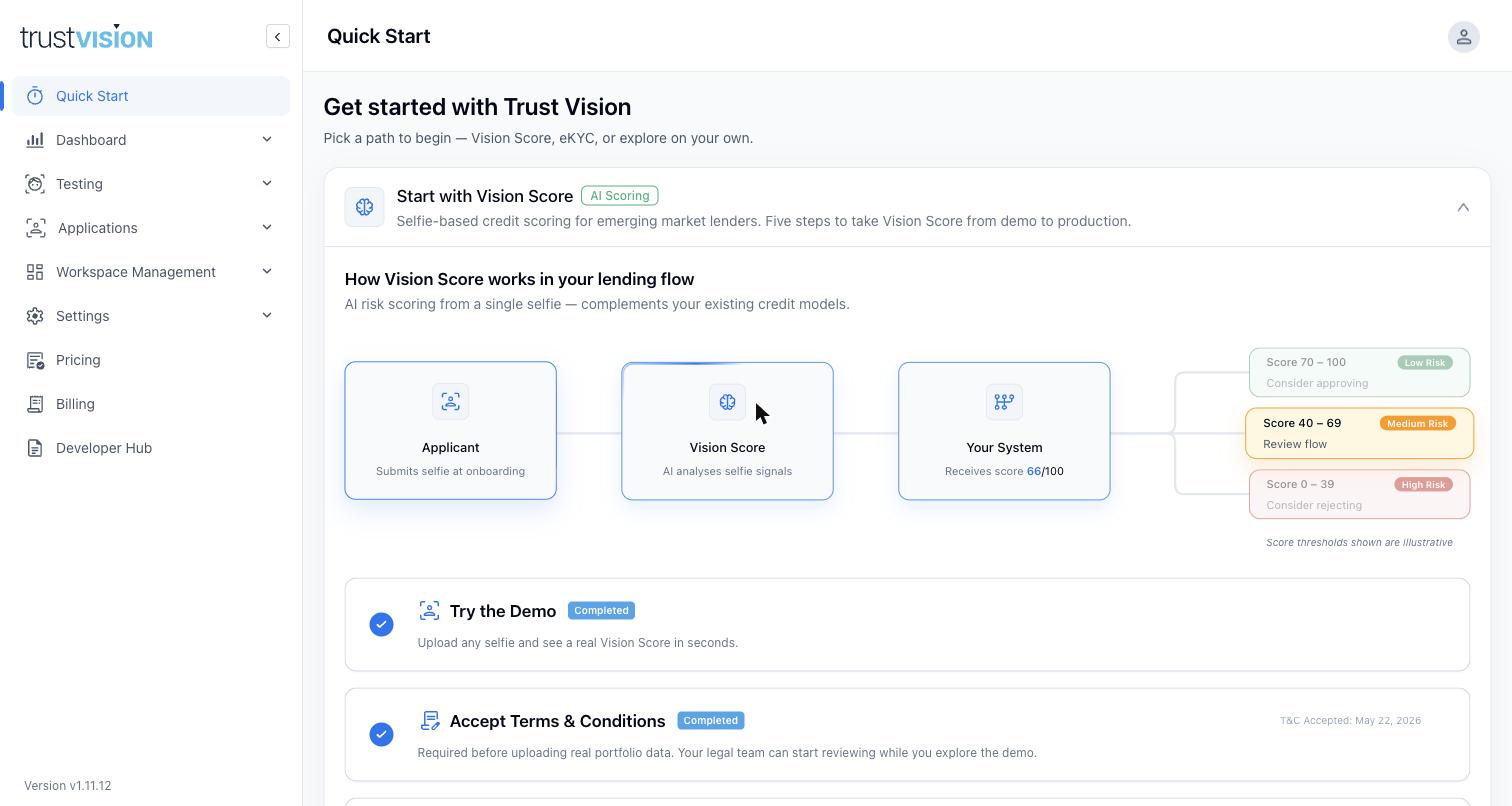Open the Pricing page
Viewport: 1512px width, 806px height.
click(x=151, y=360)
